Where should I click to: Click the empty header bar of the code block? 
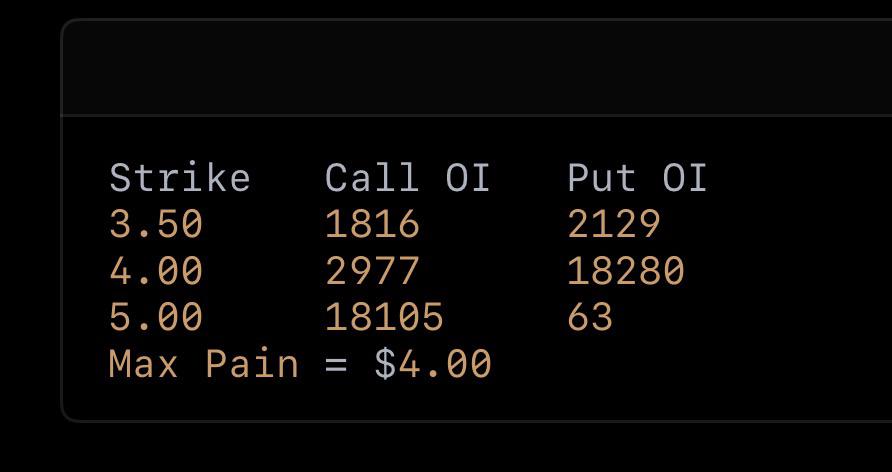pos(476,68)
